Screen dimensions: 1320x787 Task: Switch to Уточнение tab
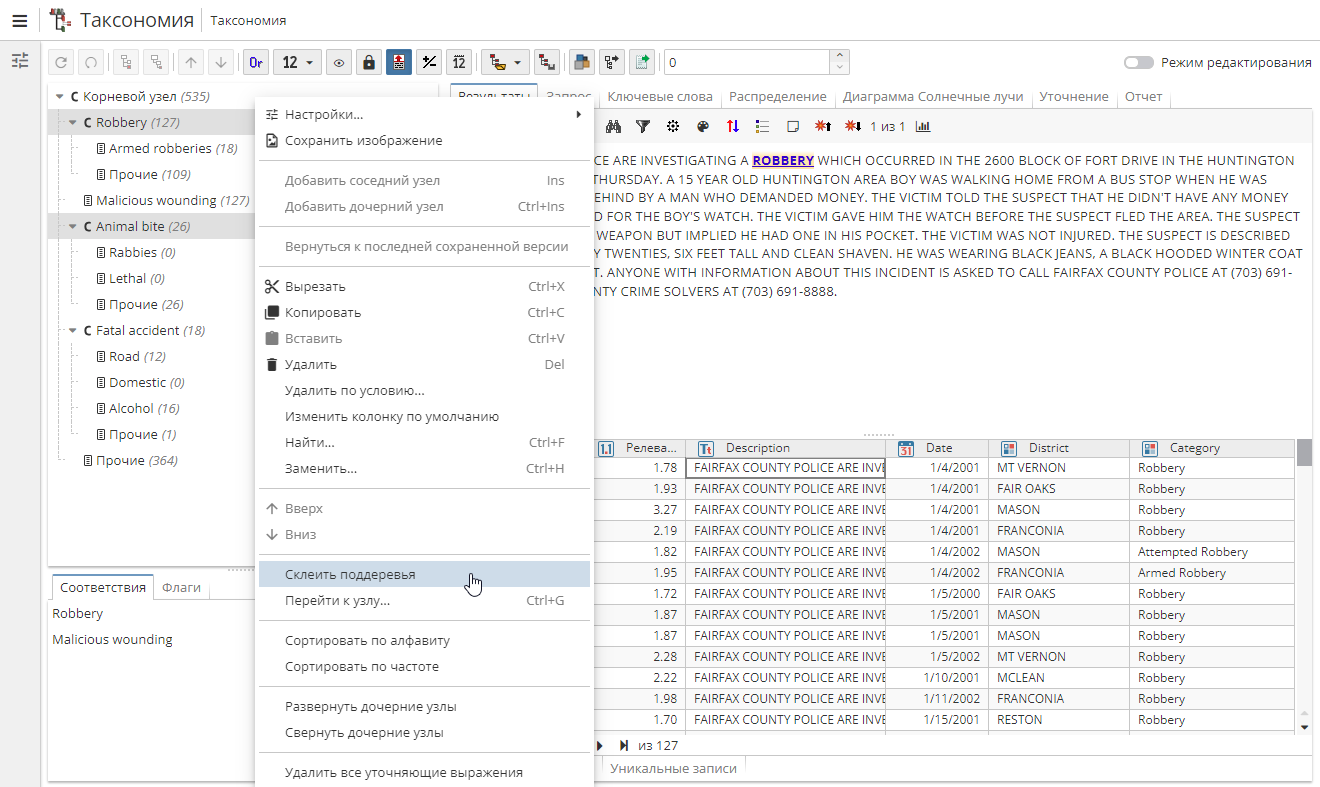[1074, 97]
